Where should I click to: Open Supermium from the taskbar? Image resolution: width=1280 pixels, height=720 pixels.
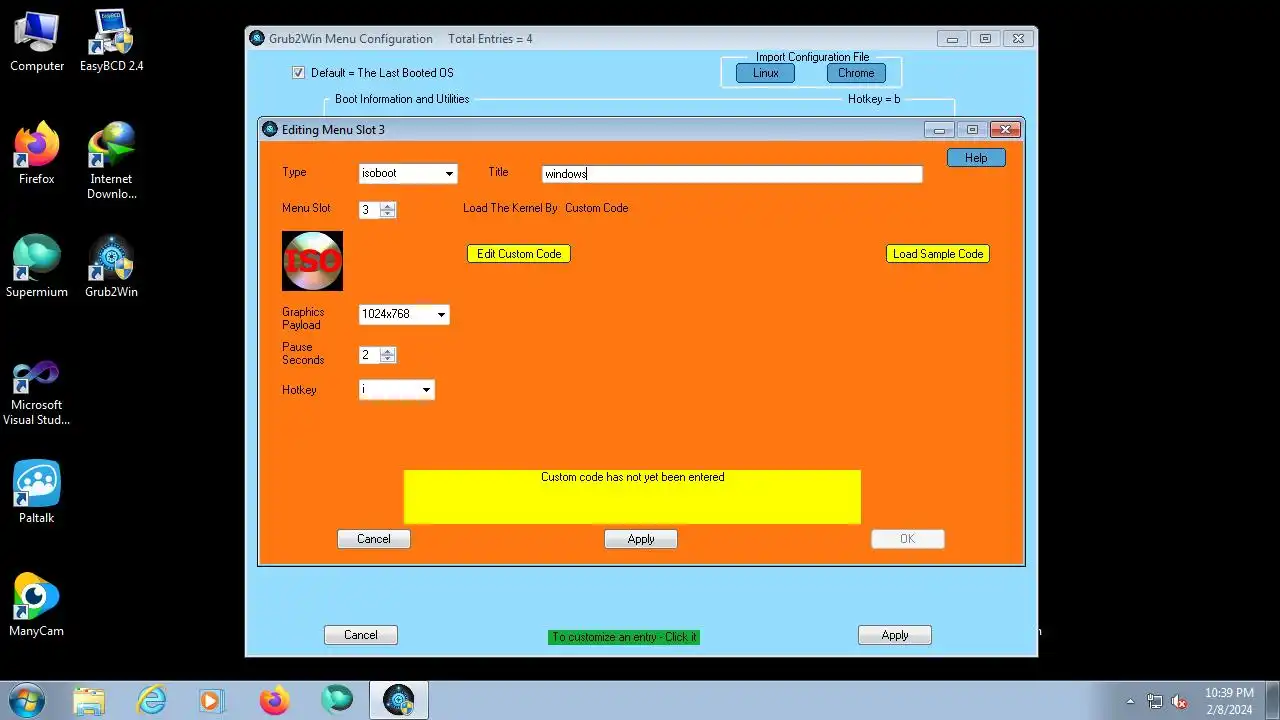click(x=336, y=700)
